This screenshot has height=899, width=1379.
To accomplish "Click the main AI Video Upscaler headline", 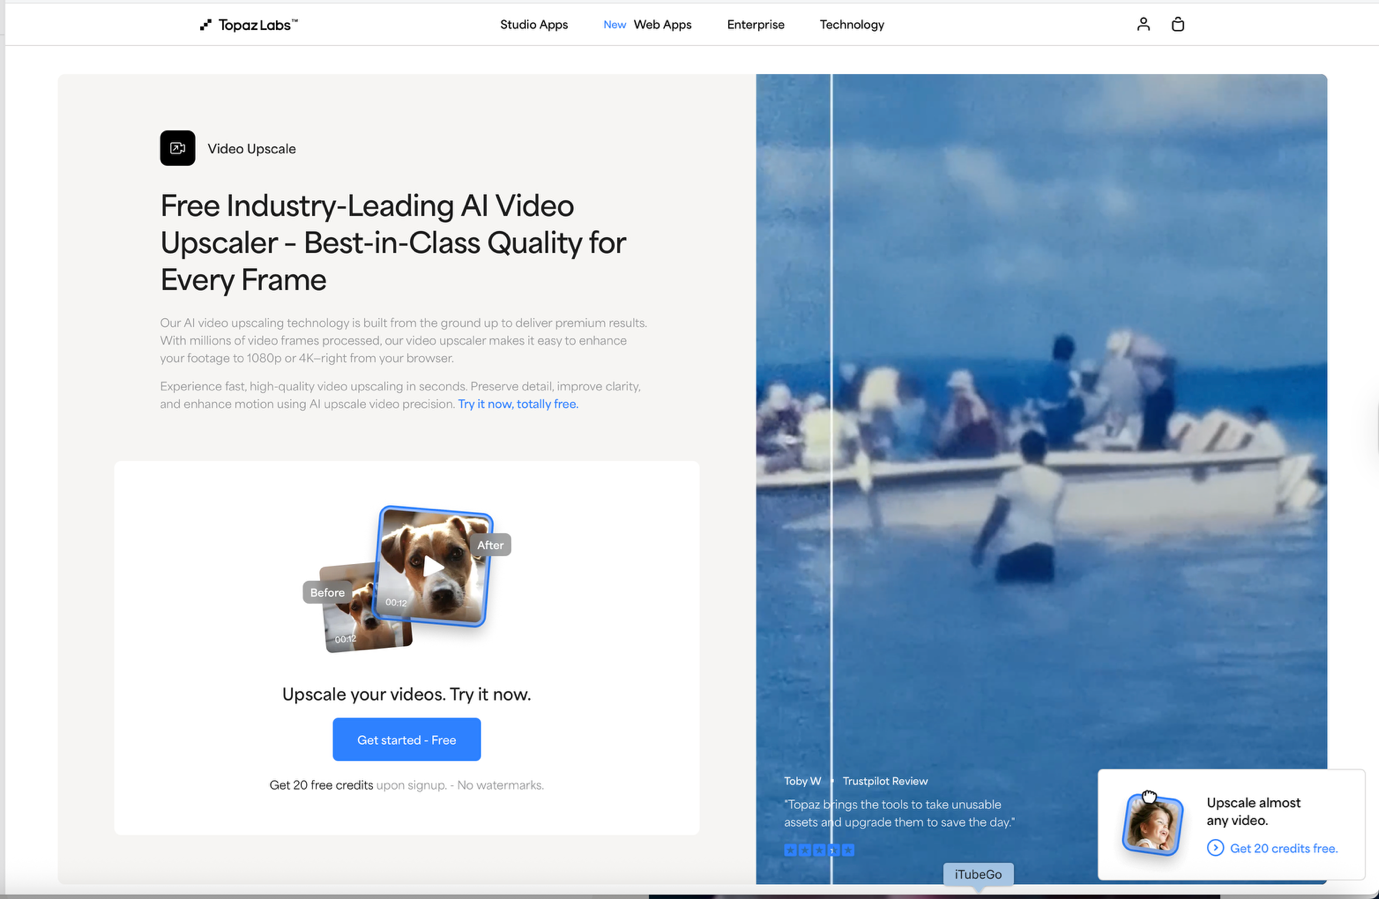I will click(x=394, y=242).
